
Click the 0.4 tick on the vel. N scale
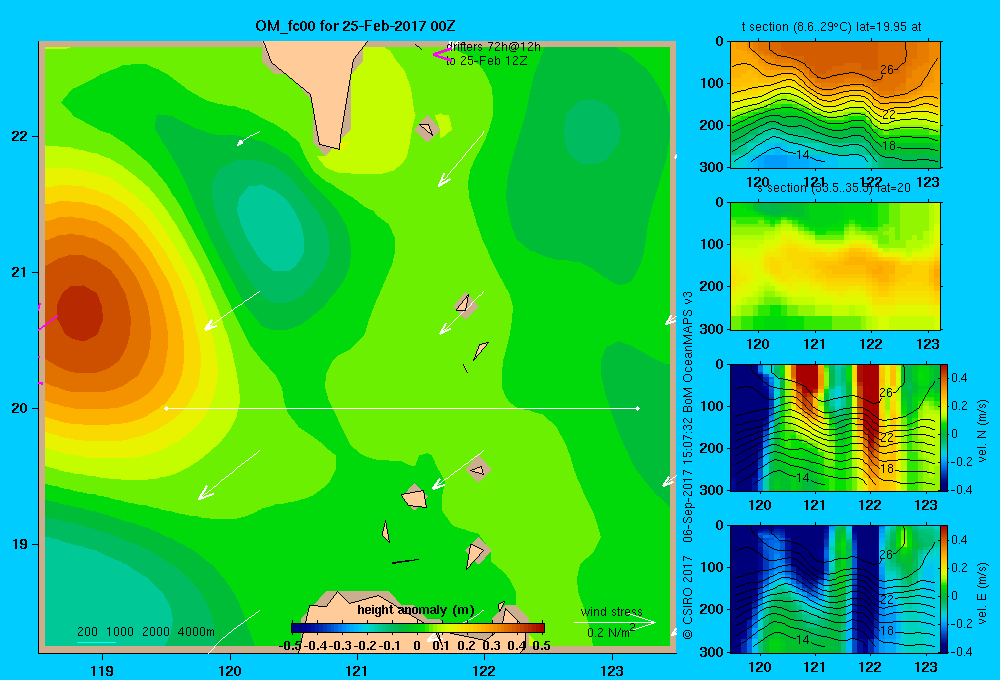[960, 378]
